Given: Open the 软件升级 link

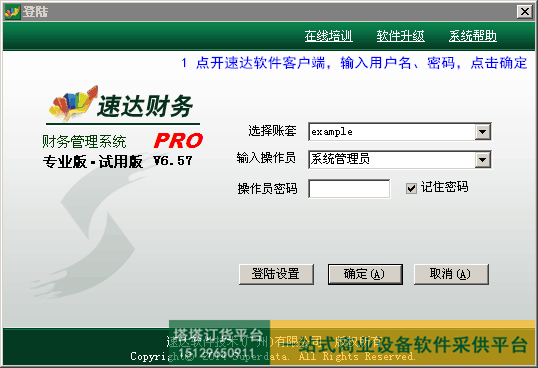Looking at the screenshot, I should [400, 36].
